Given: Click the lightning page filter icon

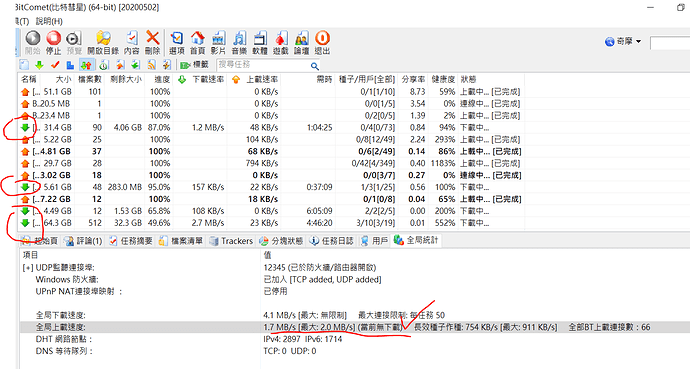Looking at the screenshot, I should coord(167,65).
